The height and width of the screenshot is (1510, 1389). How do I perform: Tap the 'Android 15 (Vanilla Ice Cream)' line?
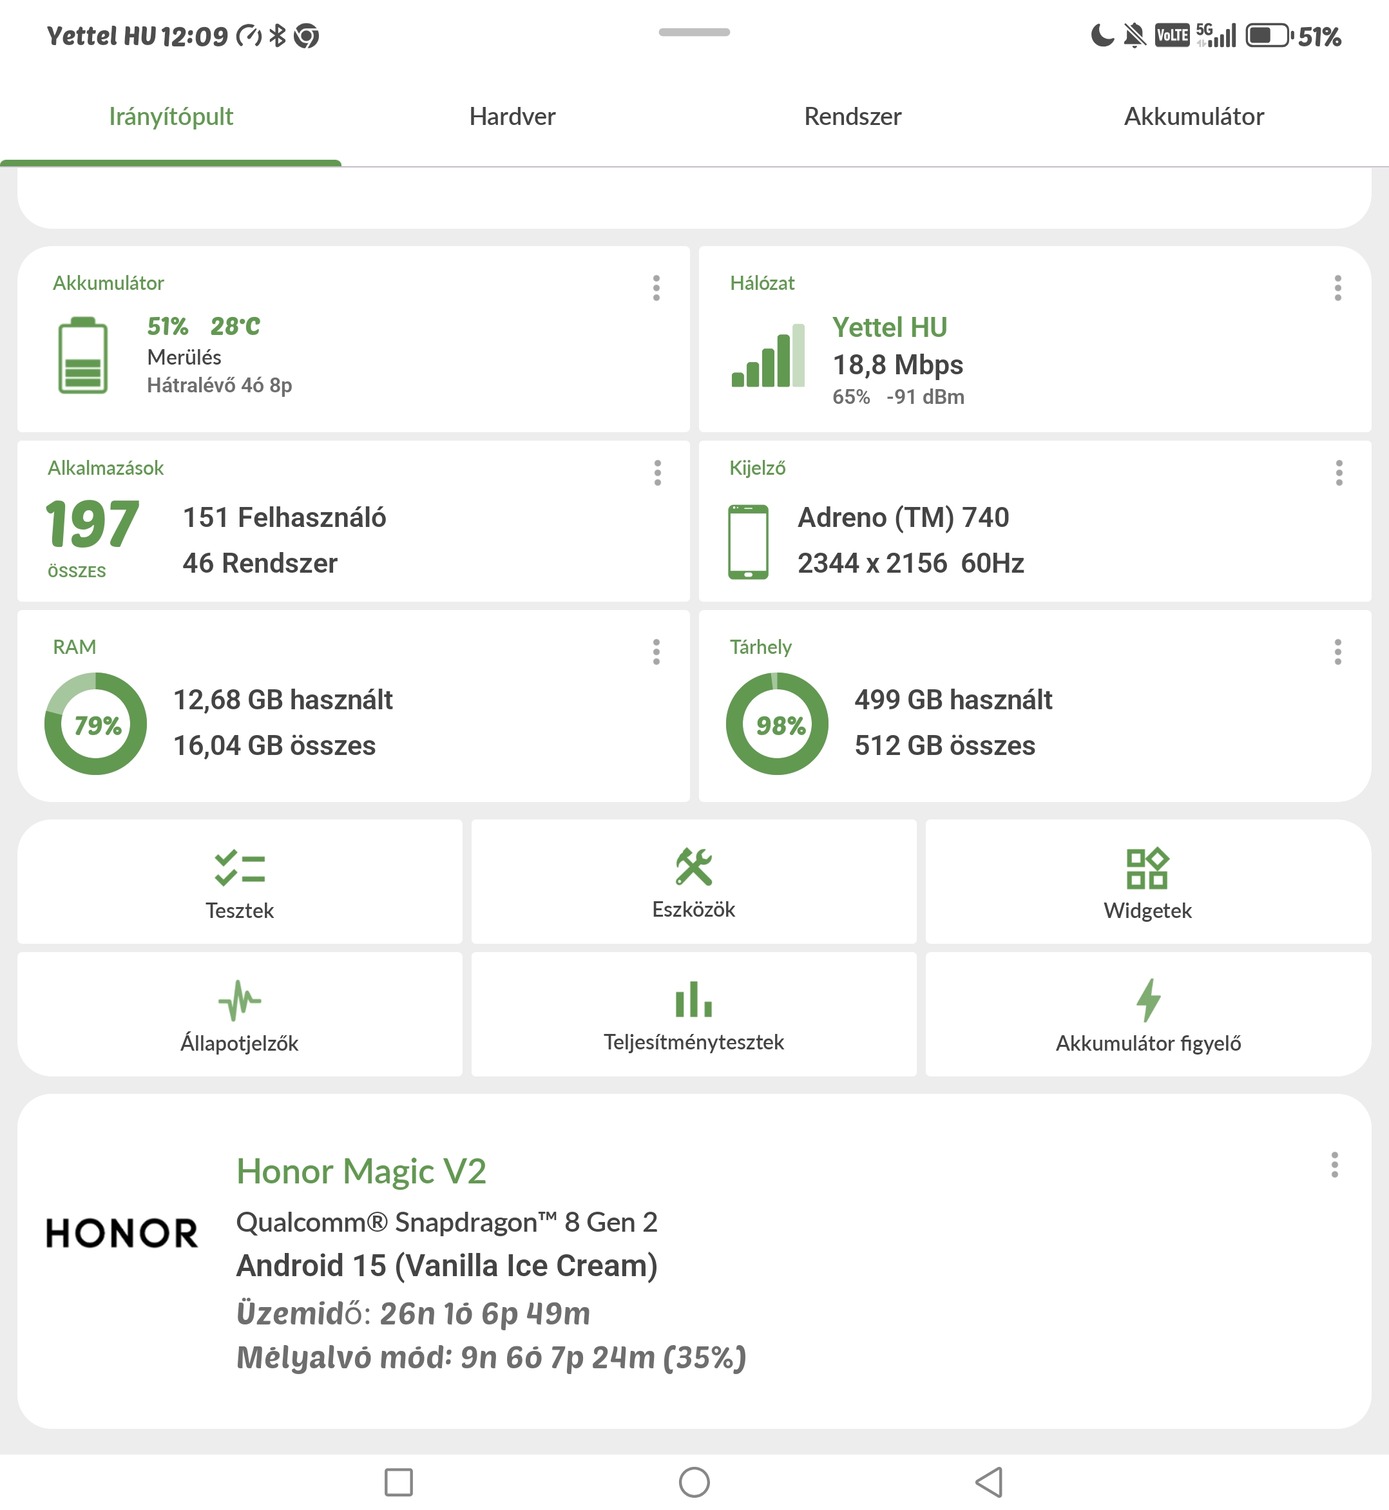coord(447,1266)
